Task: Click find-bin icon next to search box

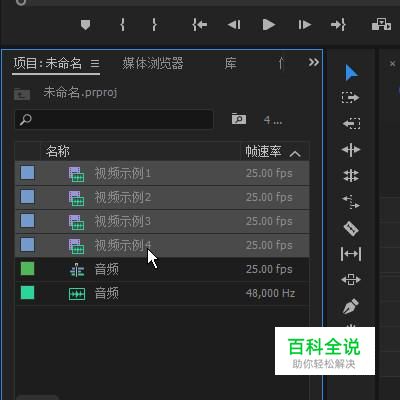Action: 239,119
